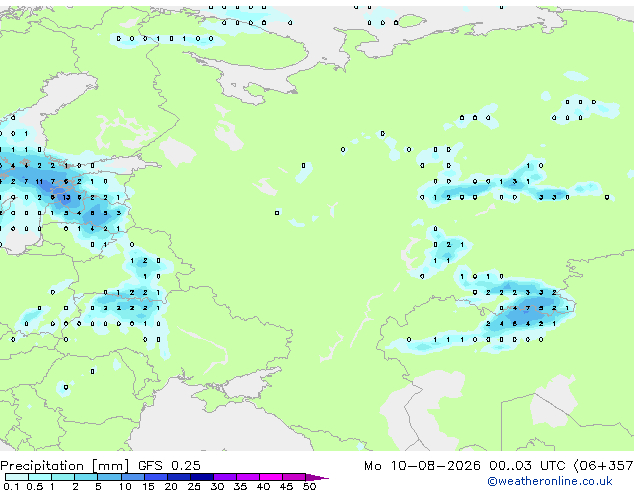Screen dimensions: 634x490
Task: Click the legend label '25'
Action: tap(194, 486)
